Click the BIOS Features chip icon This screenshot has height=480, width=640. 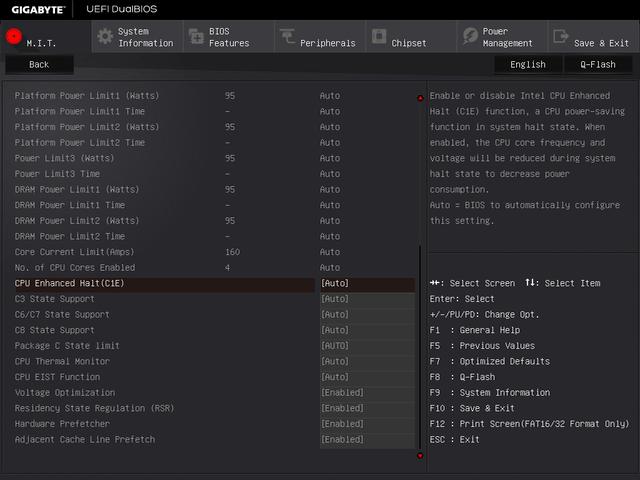(x=195, y=37)
